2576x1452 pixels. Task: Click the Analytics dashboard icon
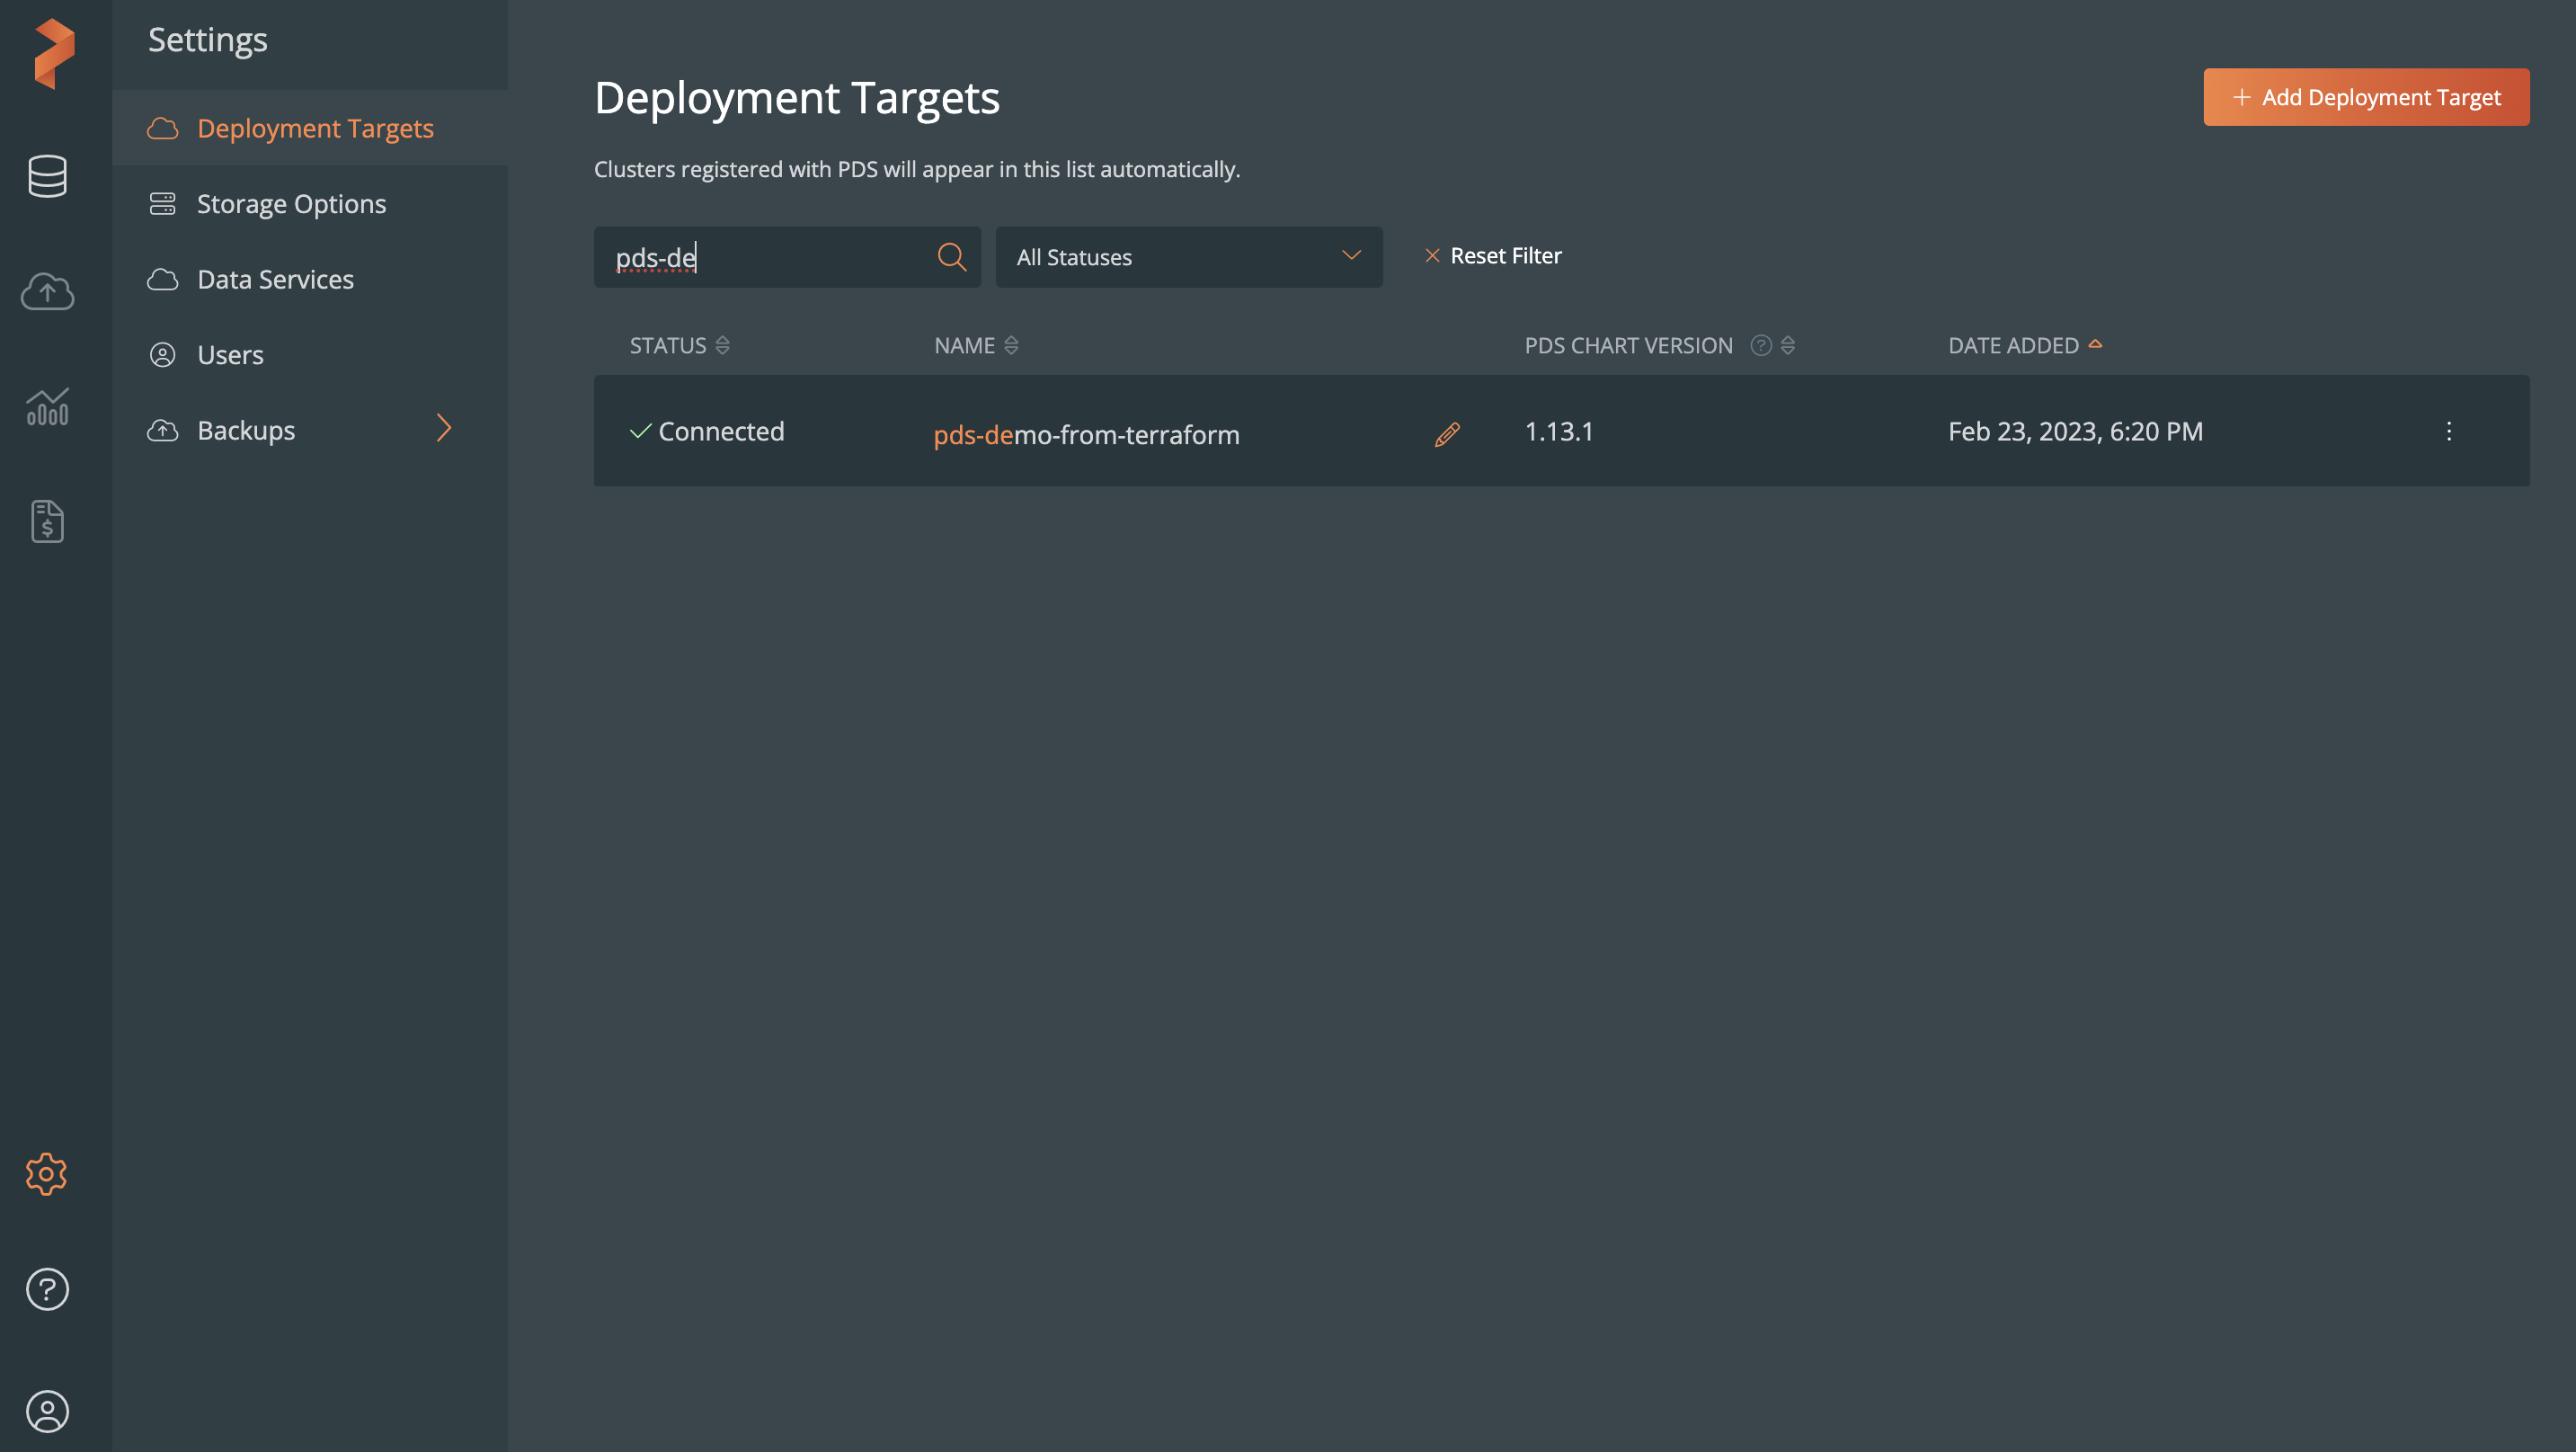(x=46, y=405)
